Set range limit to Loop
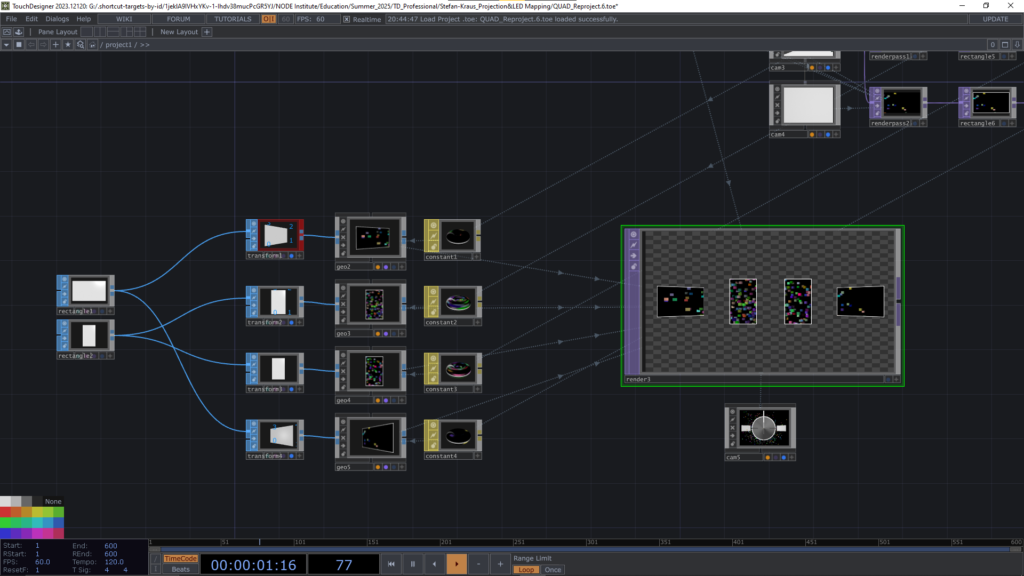The width and height of the screenshot is (1024, 576). (526, 569)
